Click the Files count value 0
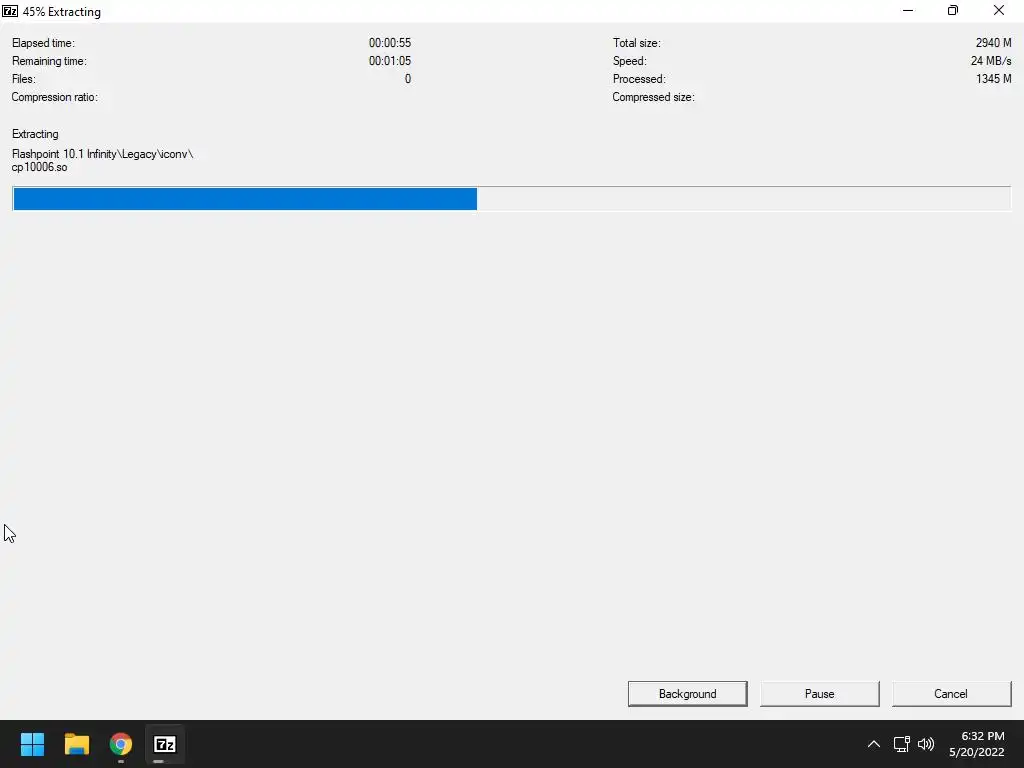 [408, 79]
